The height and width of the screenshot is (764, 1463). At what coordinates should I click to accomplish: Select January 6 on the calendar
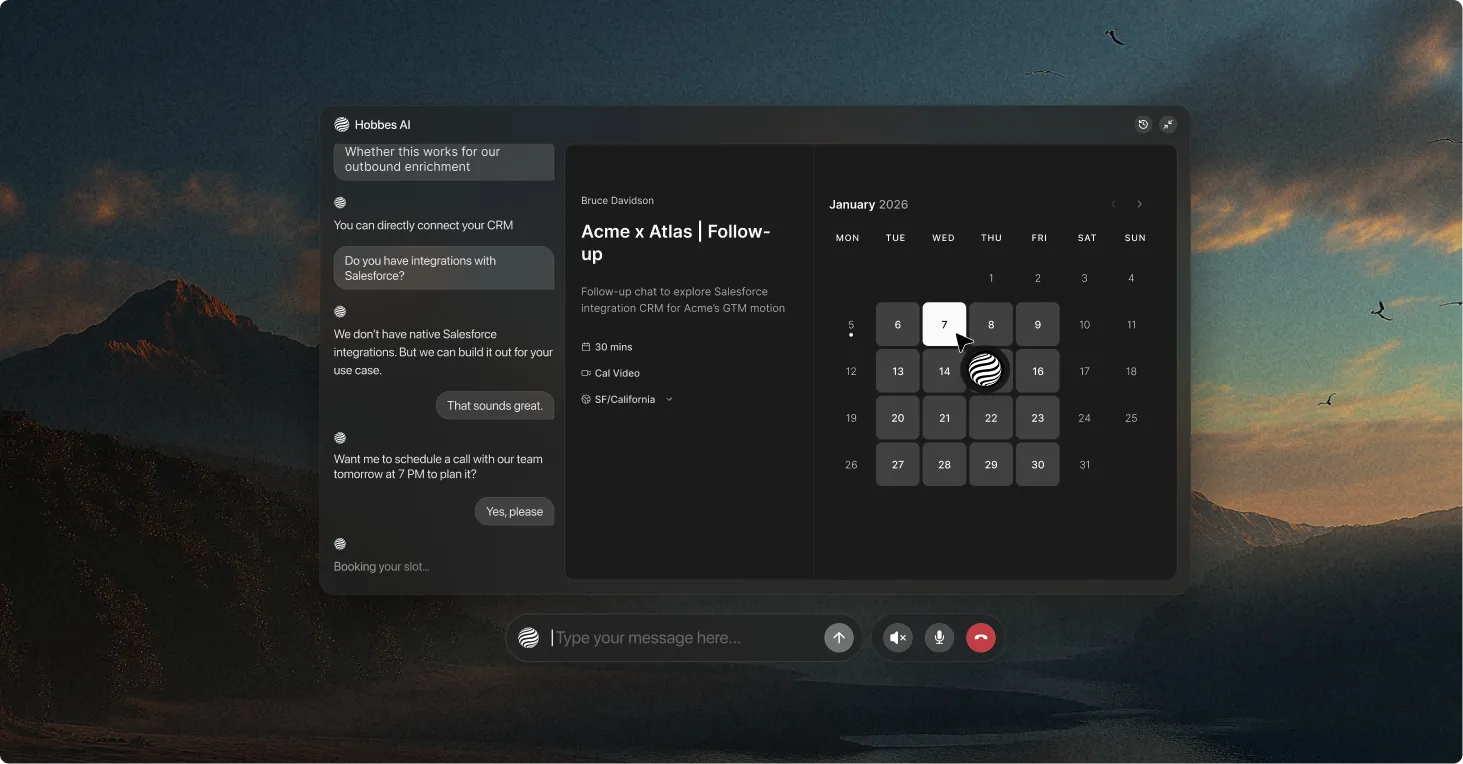[898, 324]
